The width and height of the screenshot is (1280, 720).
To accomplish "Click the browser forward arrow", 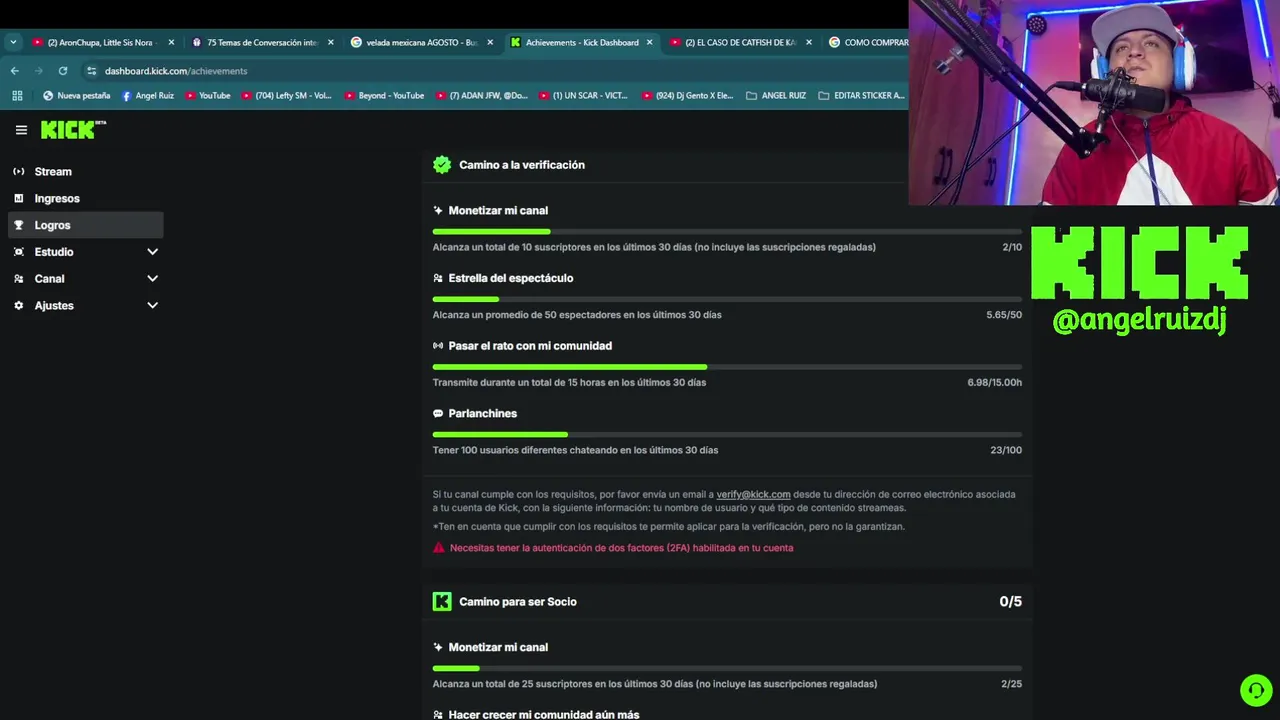I will point(39,71).
